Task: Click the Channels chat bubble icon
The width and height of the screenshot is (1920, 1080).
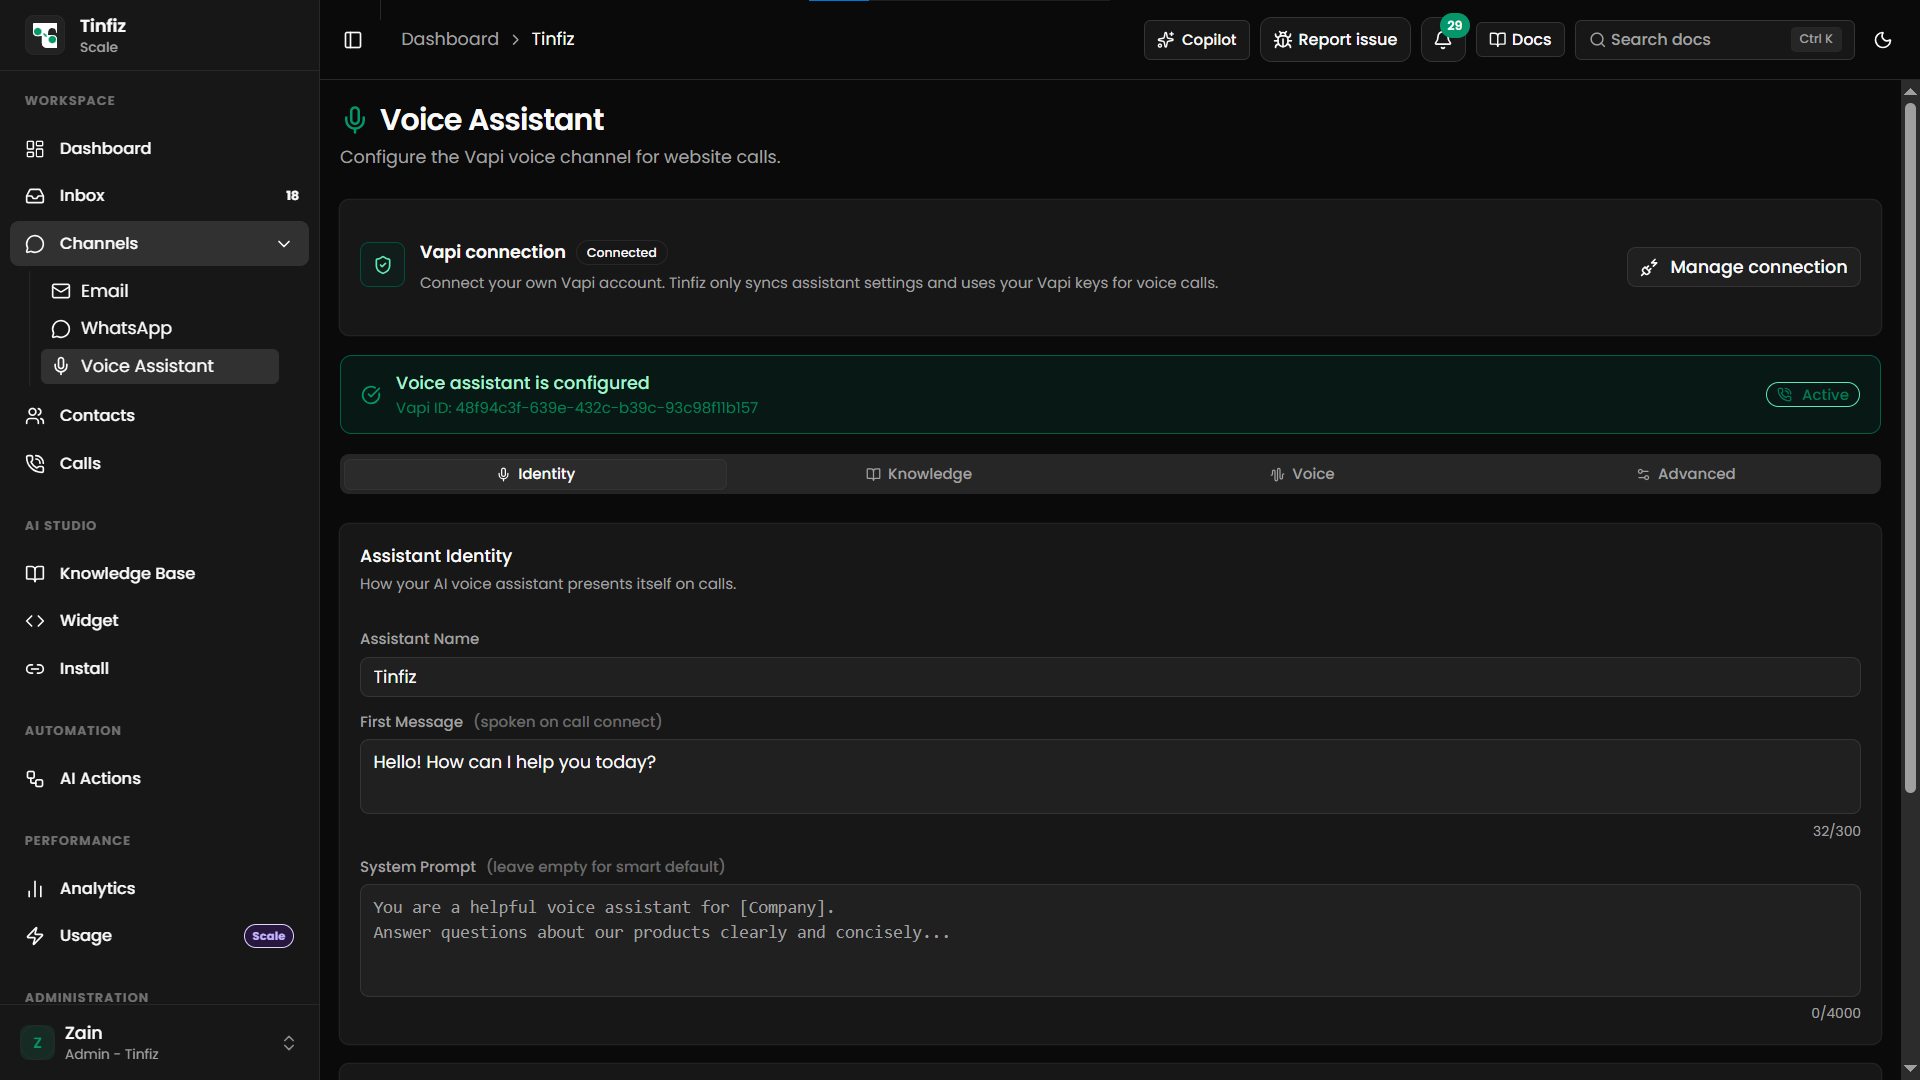Action: (x=35, y=244)
